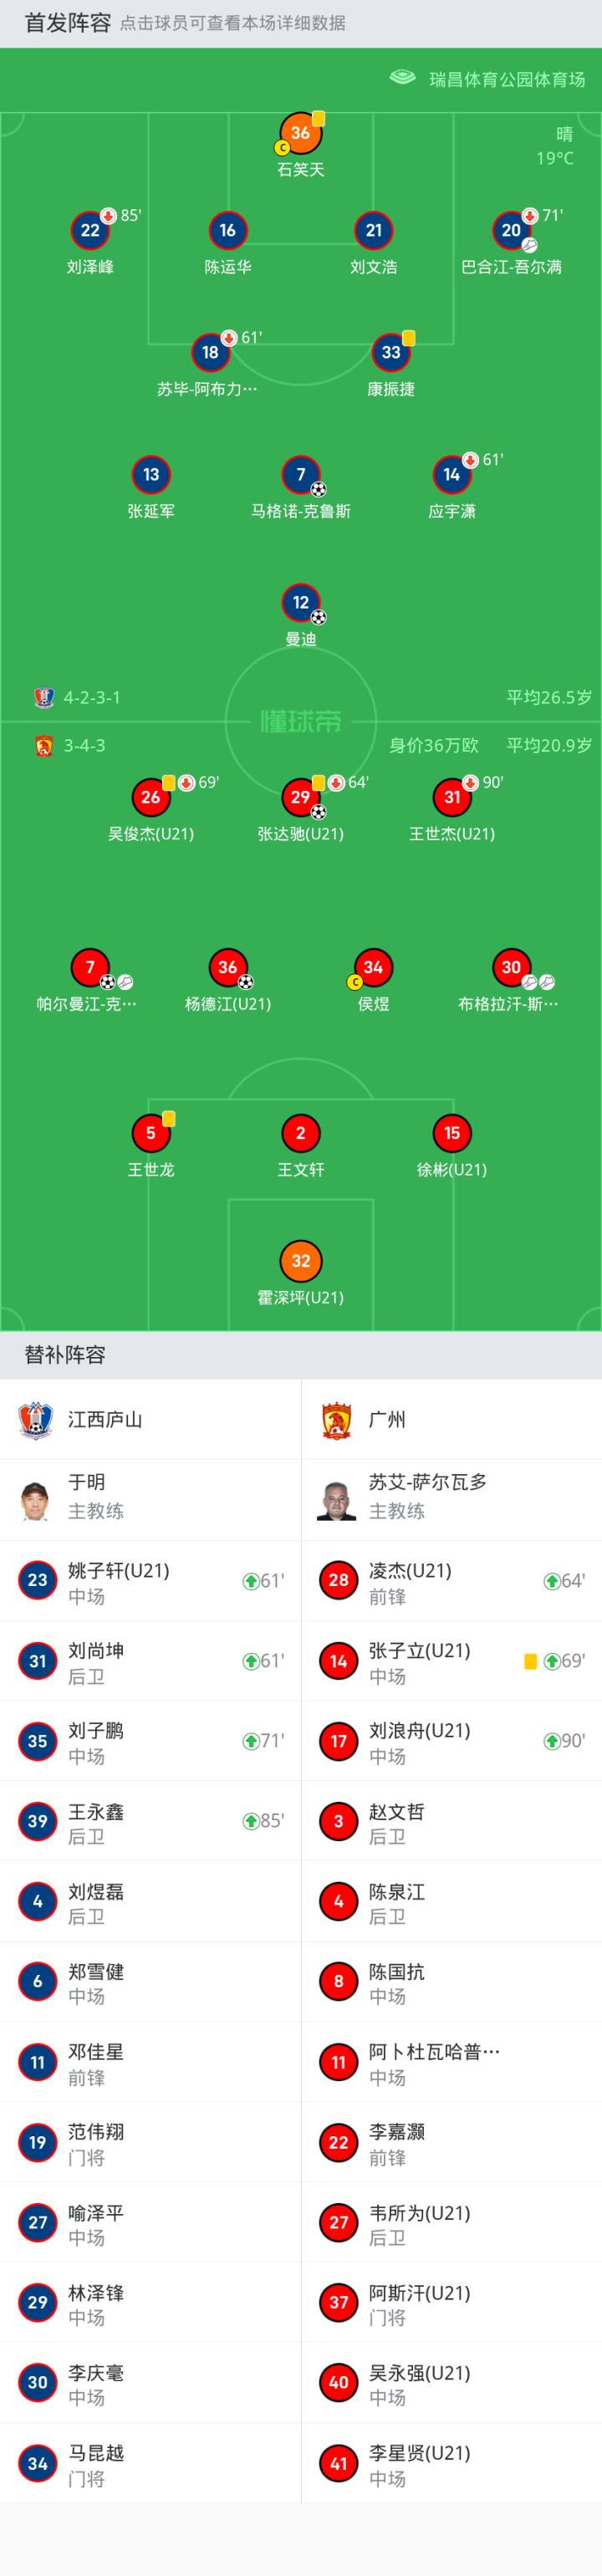Click the 3-4-3 formation label

click(x=84, y=746)
